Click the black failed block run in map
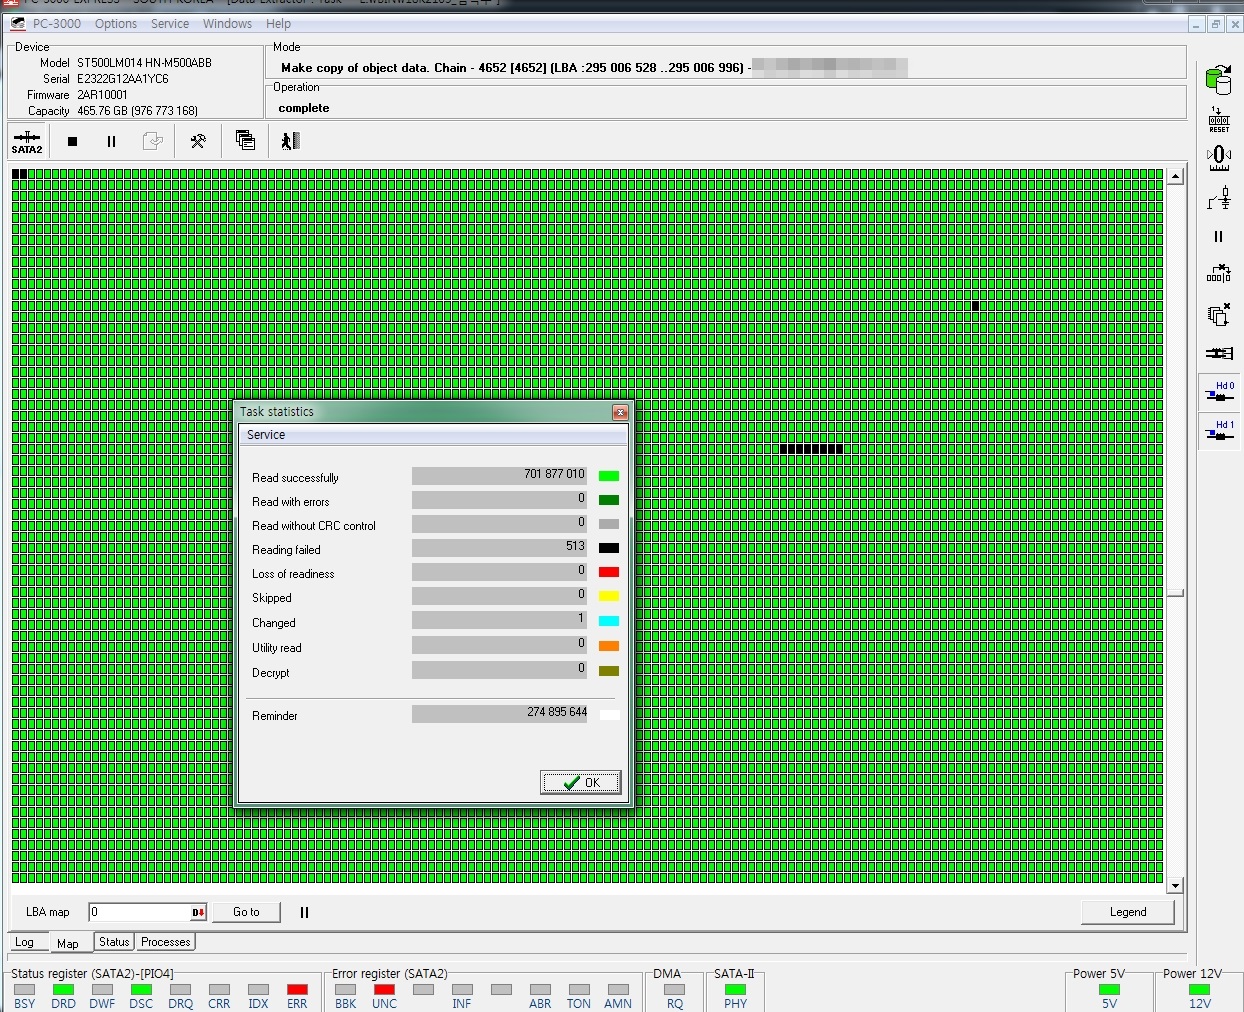Image resolution: width=1244 pixels, height=1012 pixels. [x=811, y=449]
